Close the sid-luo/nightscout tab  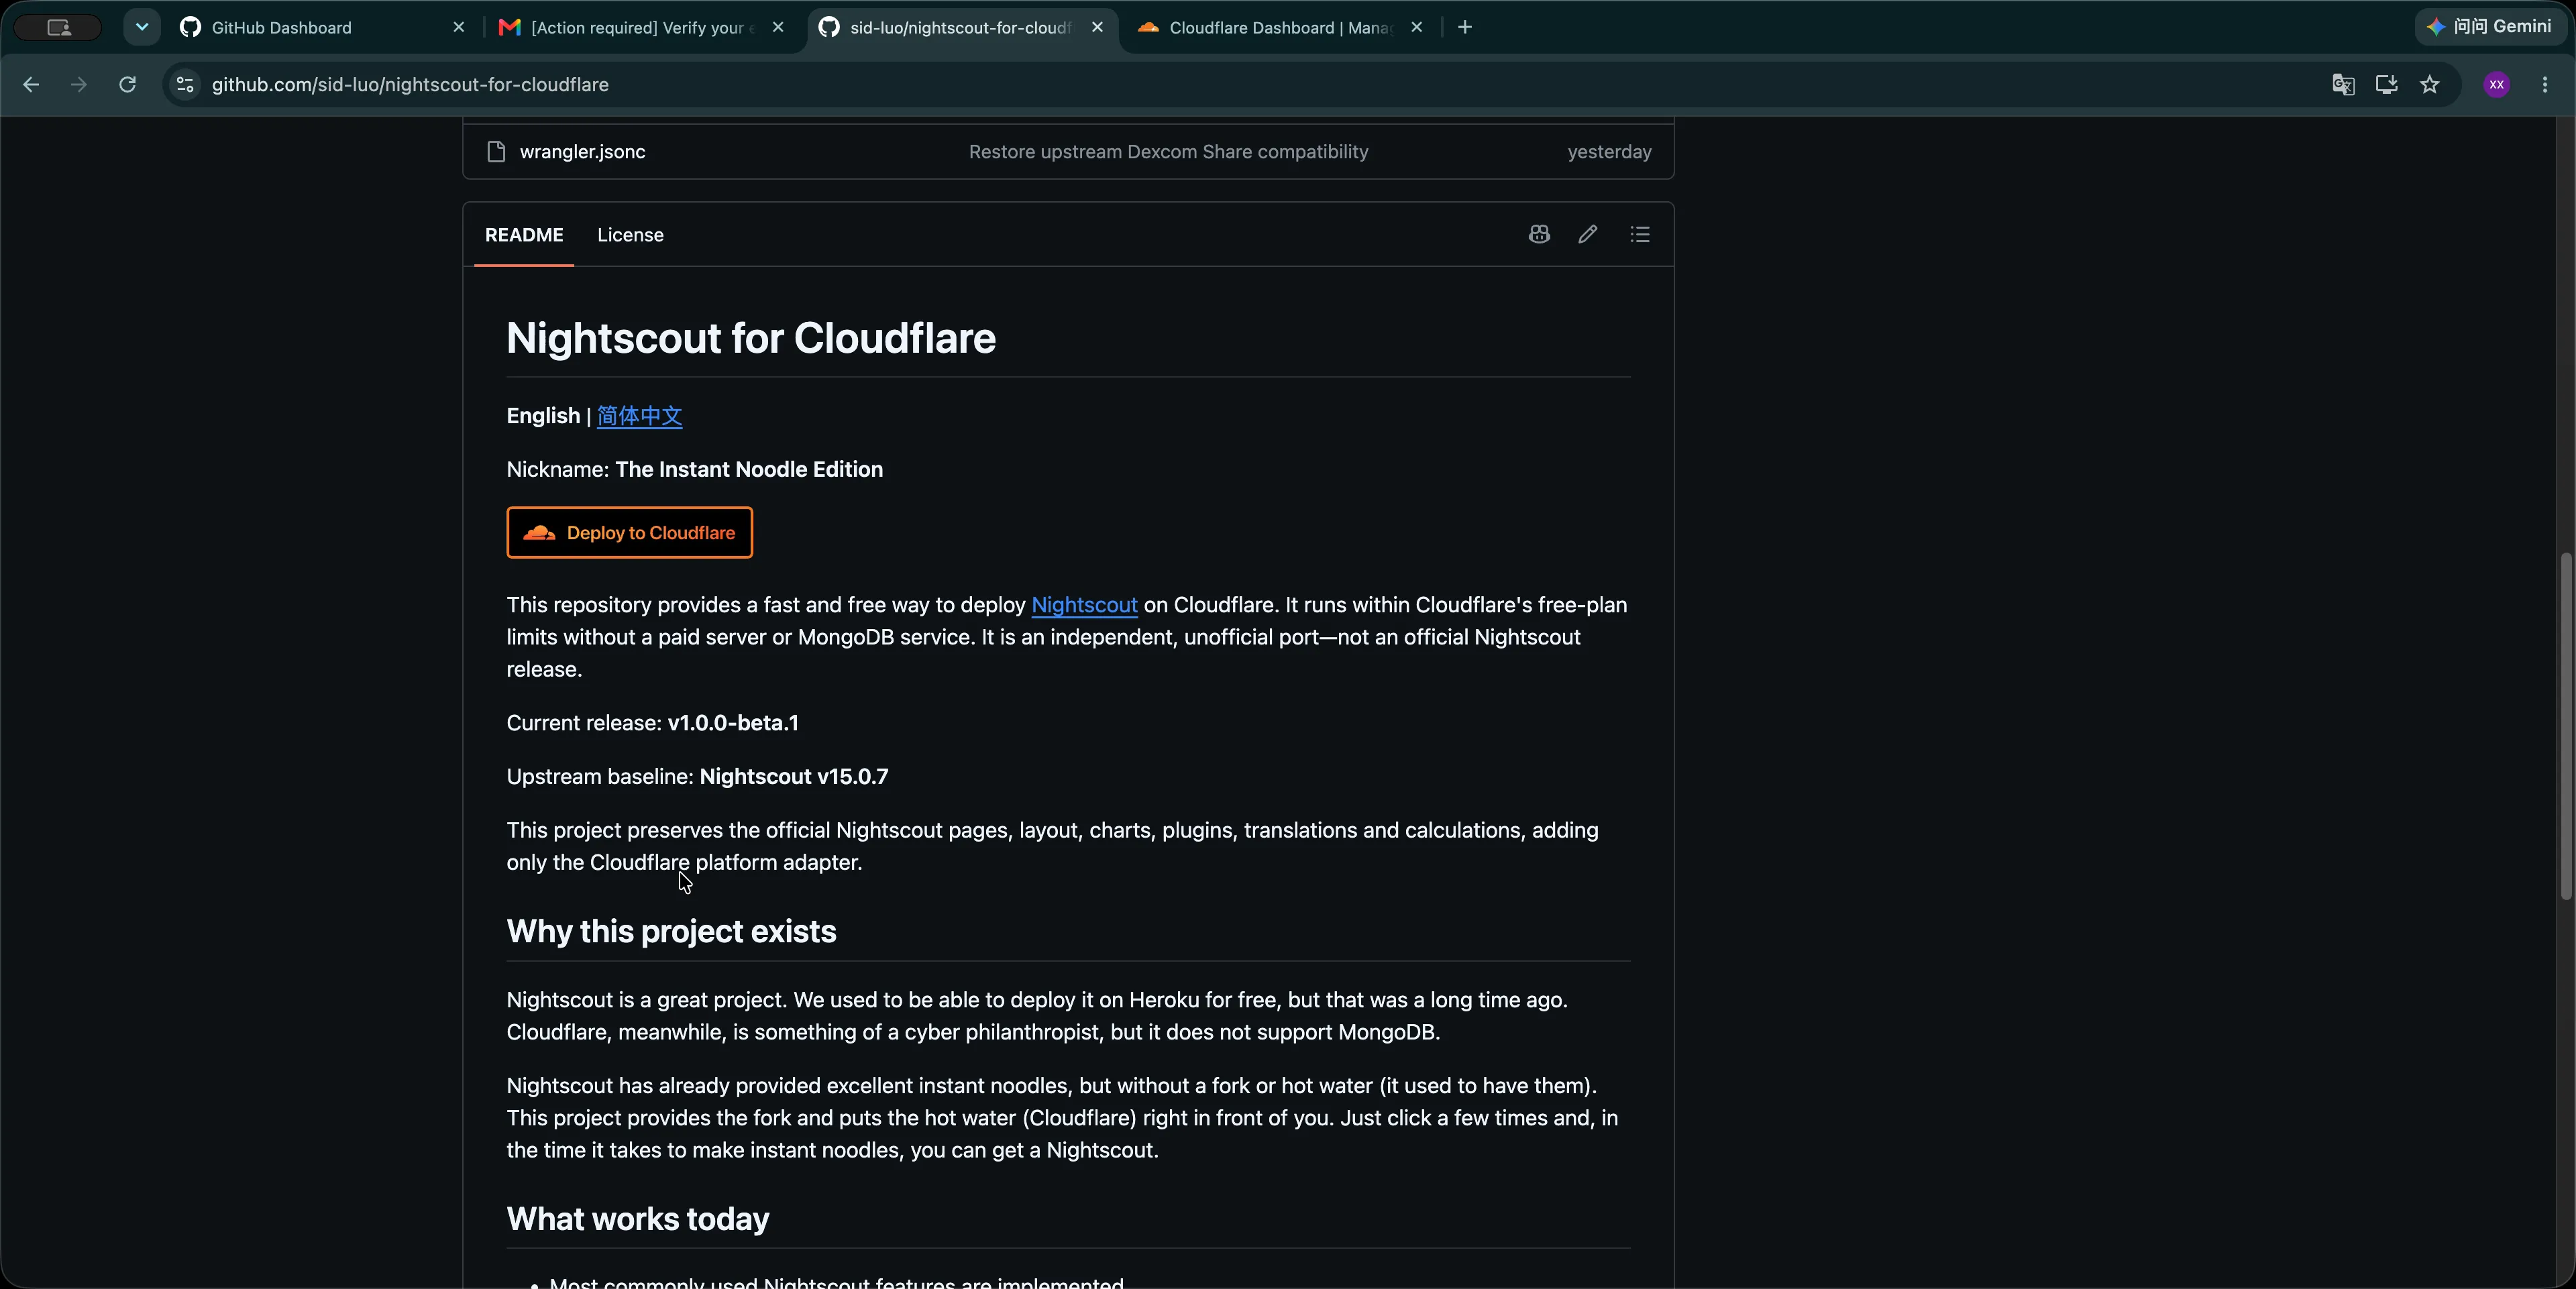coord(1097,27)
